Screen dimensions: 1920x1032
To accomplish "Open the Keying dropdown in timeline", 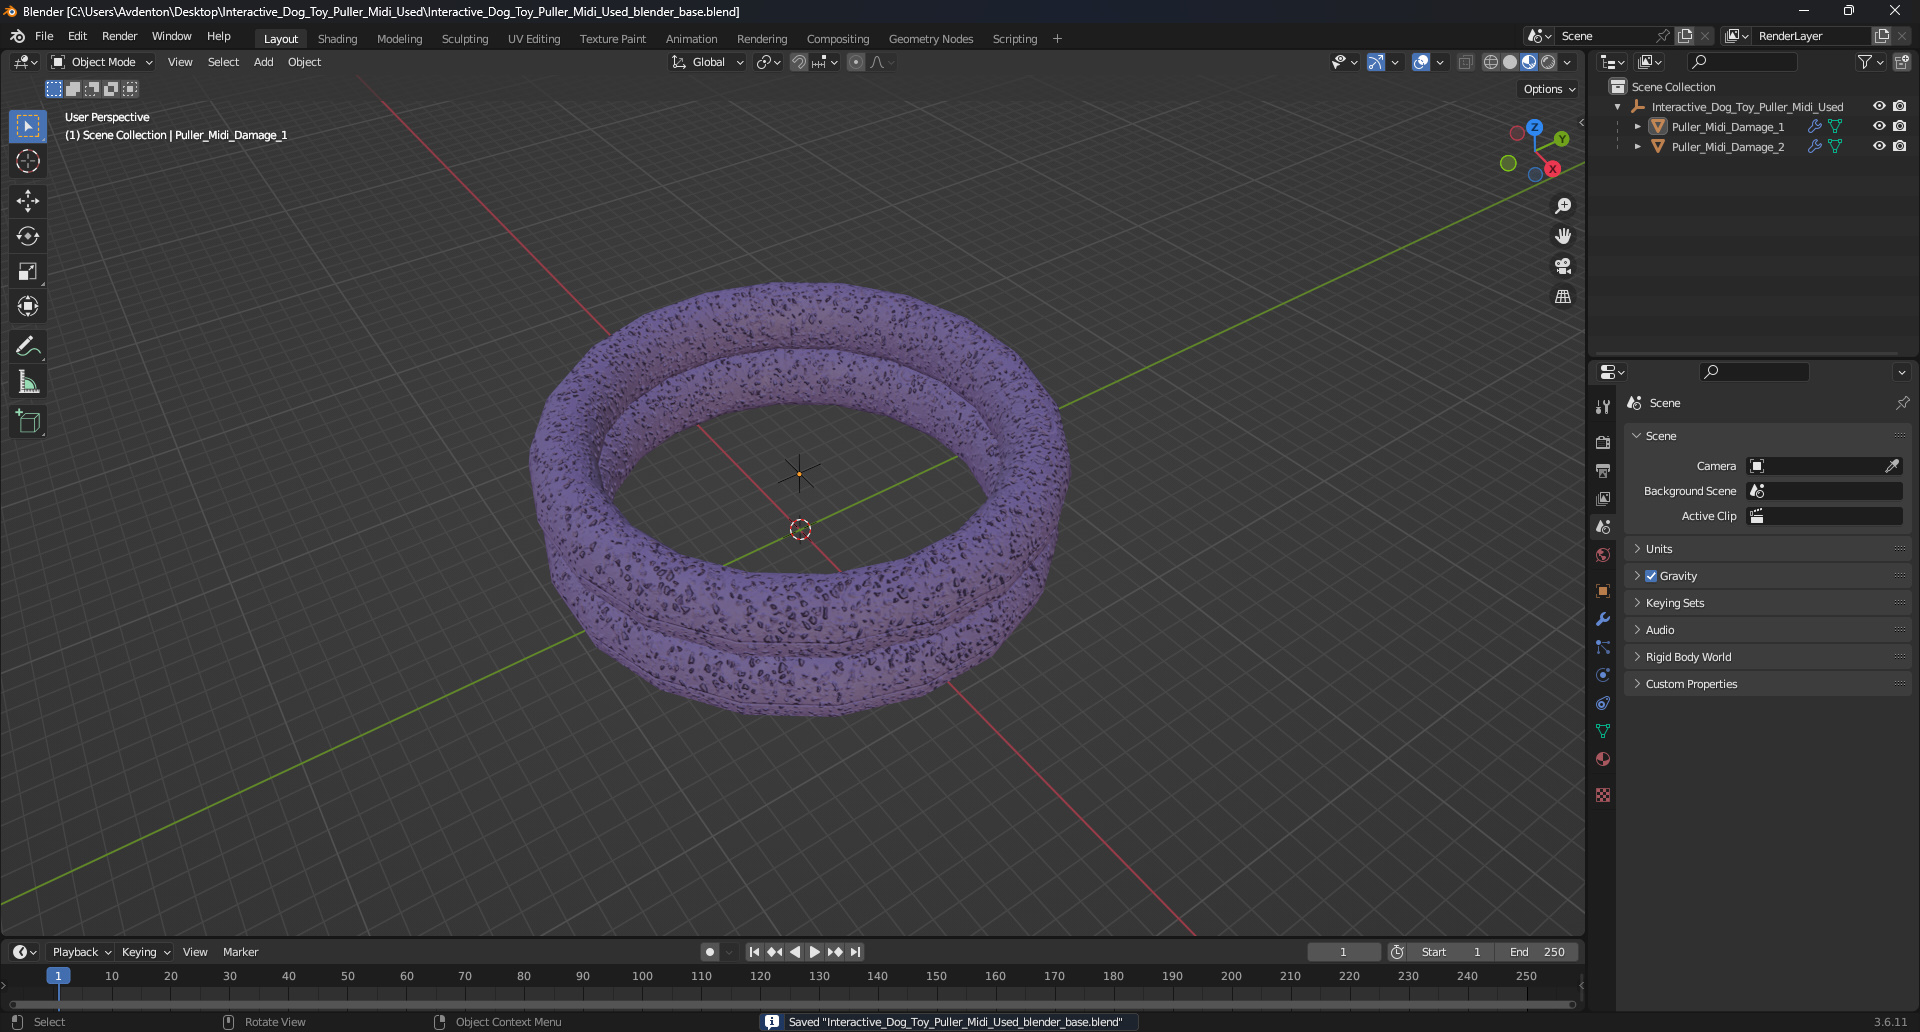I will (146, 952).
